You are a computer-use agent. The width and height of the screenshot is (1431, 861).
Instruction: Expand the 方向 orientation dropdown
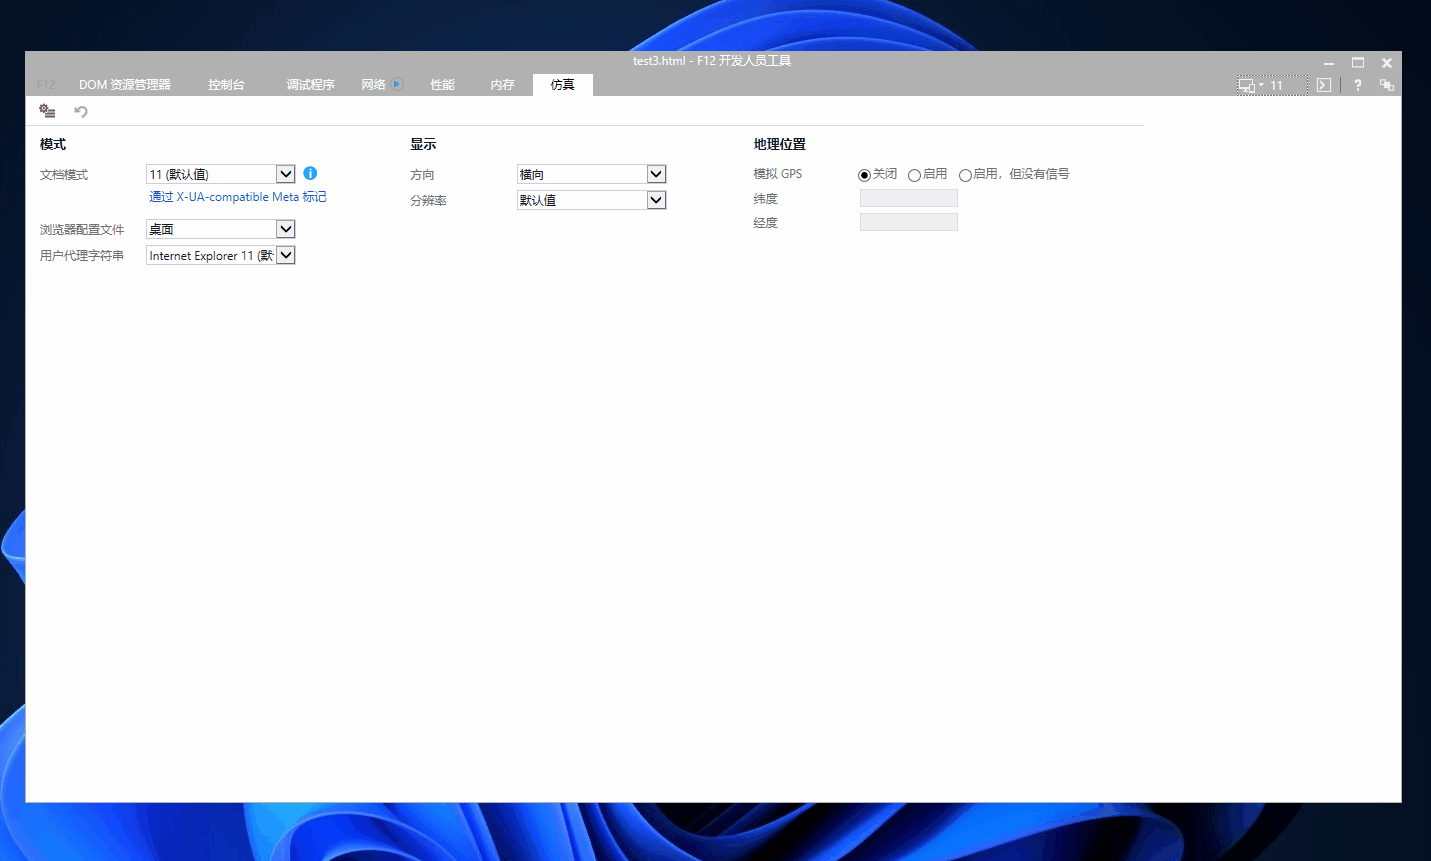click(x=656, y=174)
